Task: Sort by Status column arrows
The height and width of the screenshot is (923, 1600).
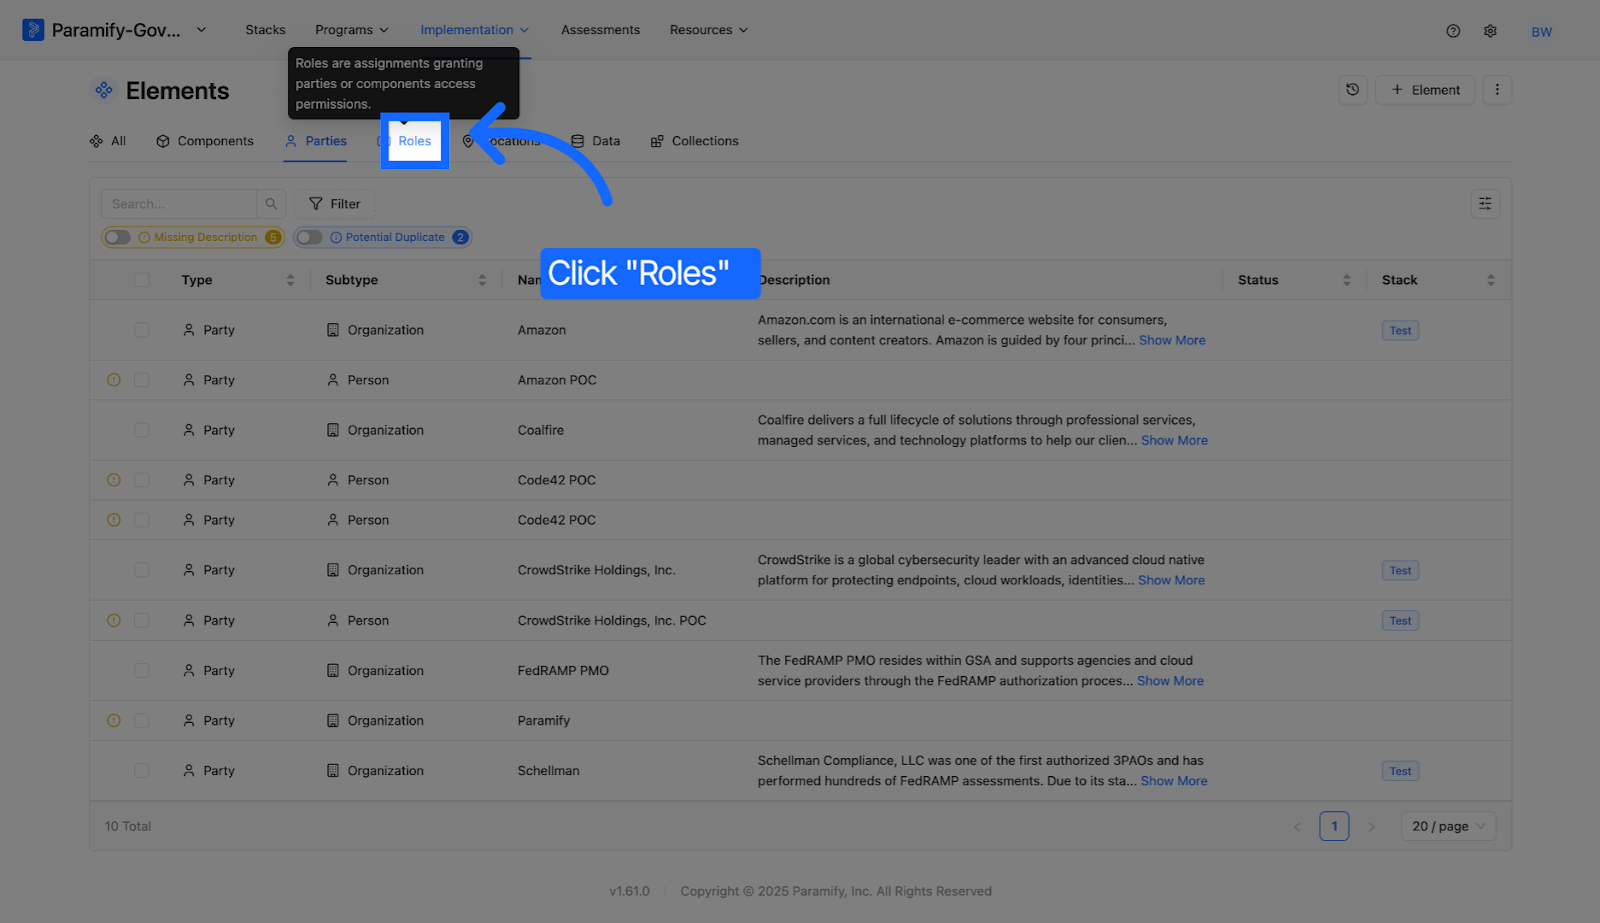Action: [1346, 280]
